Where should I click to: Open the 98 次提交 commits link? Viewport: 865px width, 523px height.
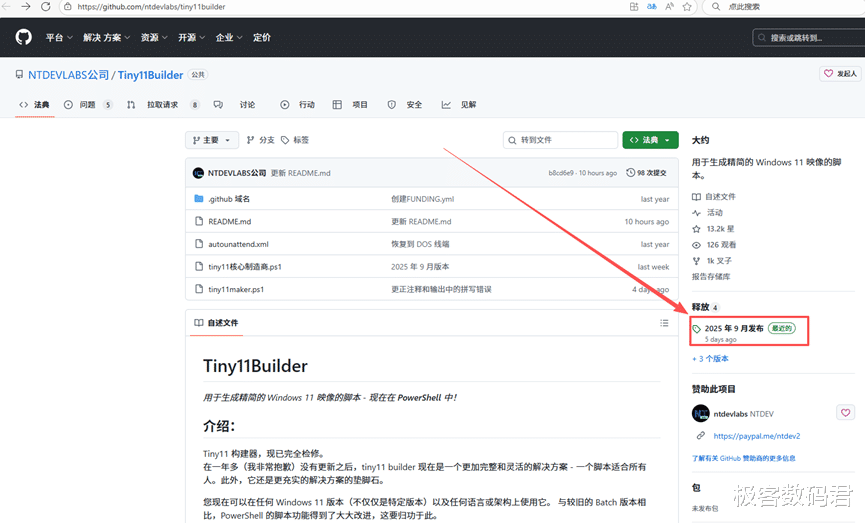(x=647, y=173)
